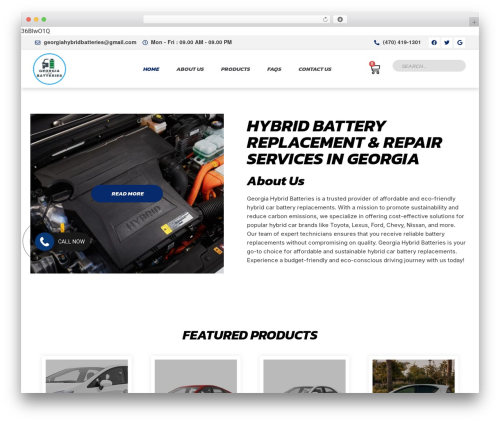Click the Hybrid Battery Replacement headline
The height and width of the screenshot is (423, 500).
coord(344,143)
